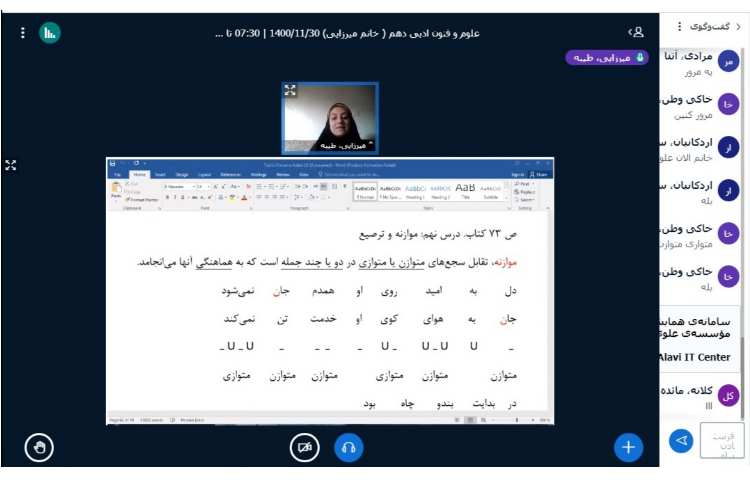
Task: Toggle the raise hand button
Action: [x=39, y=447]
